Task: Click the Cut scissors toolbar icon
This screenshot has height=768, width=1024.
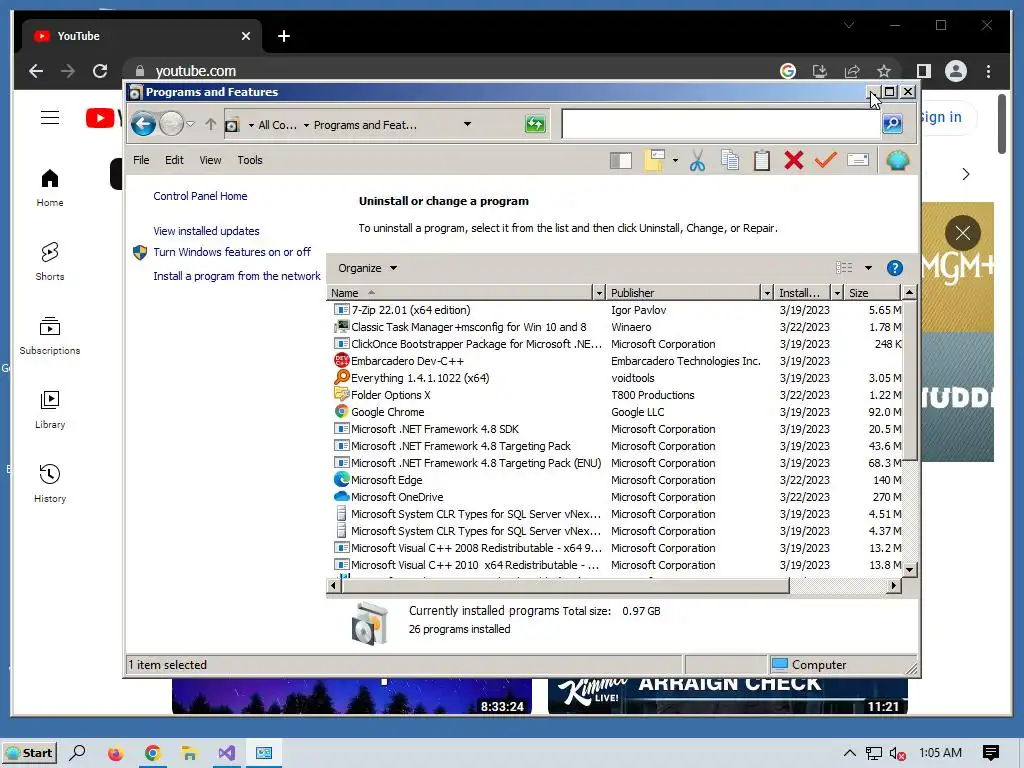Action: coord(697,161)
